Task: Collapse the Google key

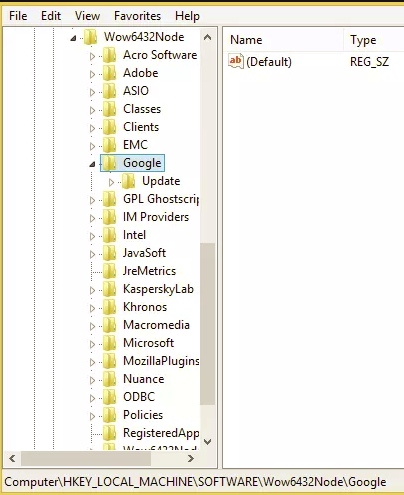Action: 92,164
